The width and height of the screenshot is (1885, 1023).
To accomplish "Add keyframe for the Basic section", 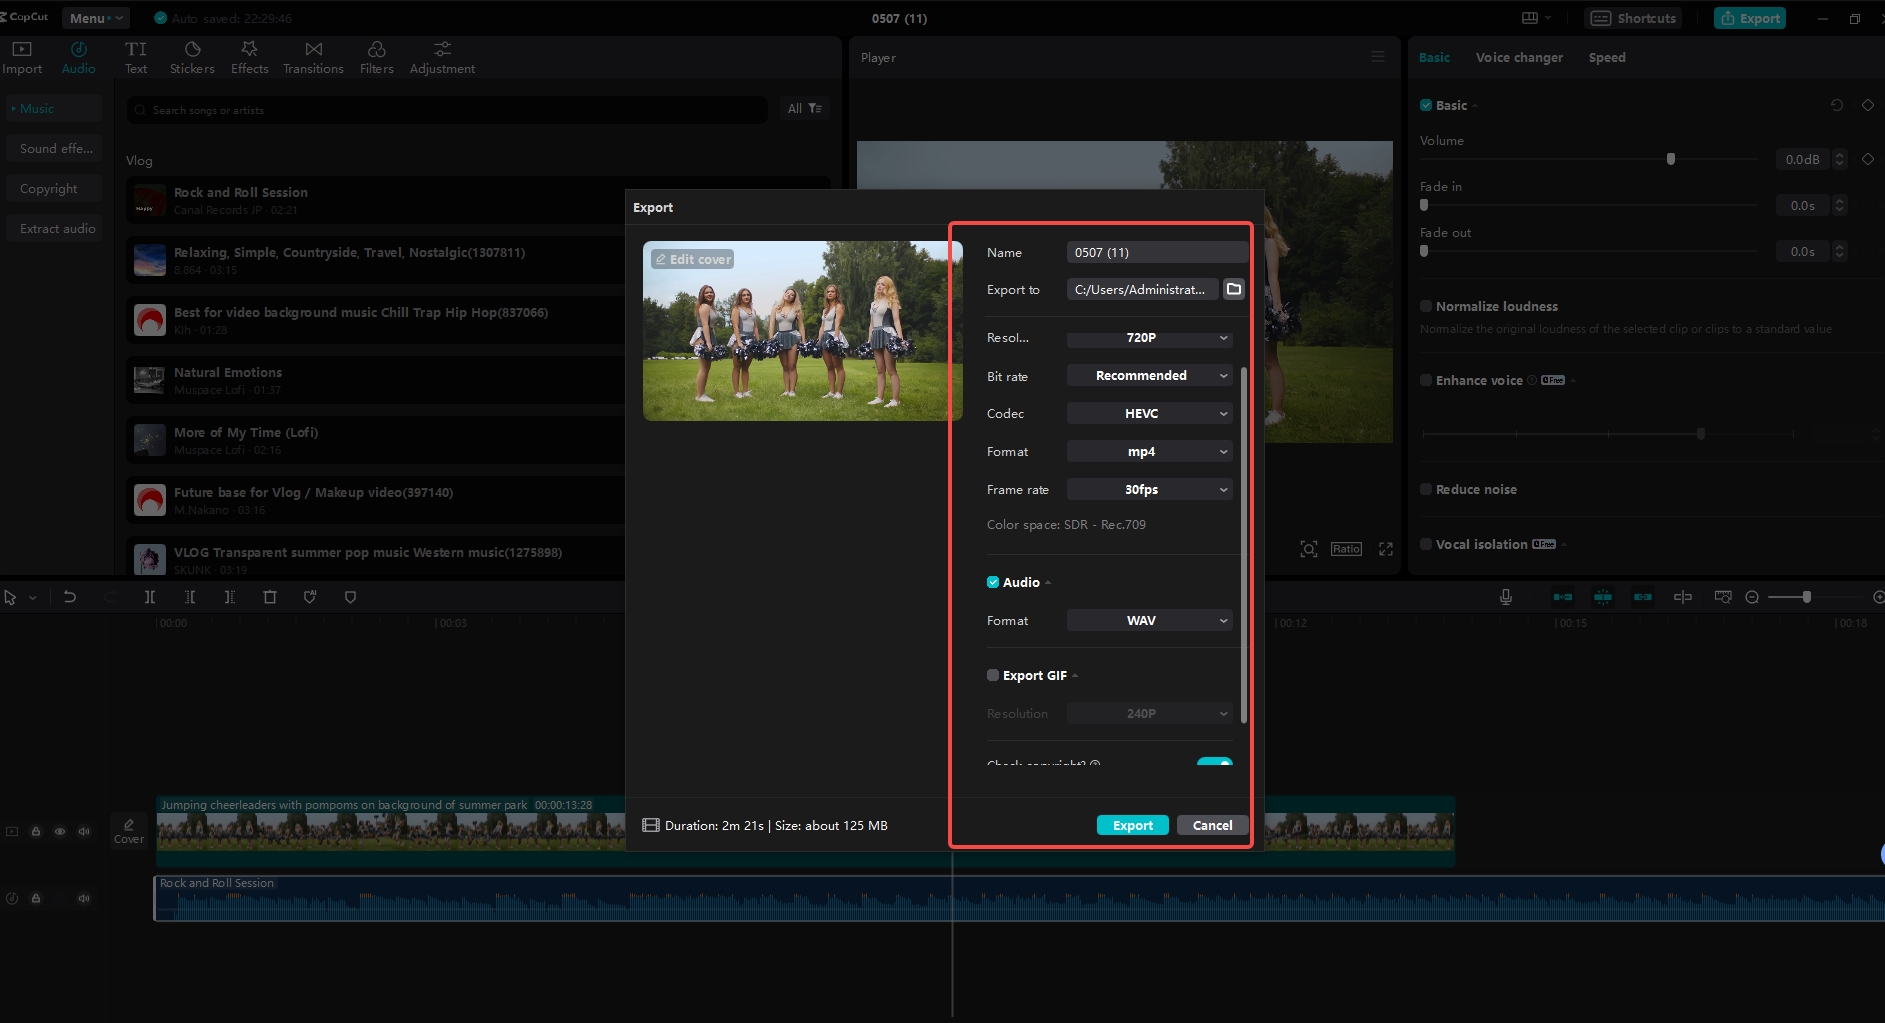I will click(1867, 105).
